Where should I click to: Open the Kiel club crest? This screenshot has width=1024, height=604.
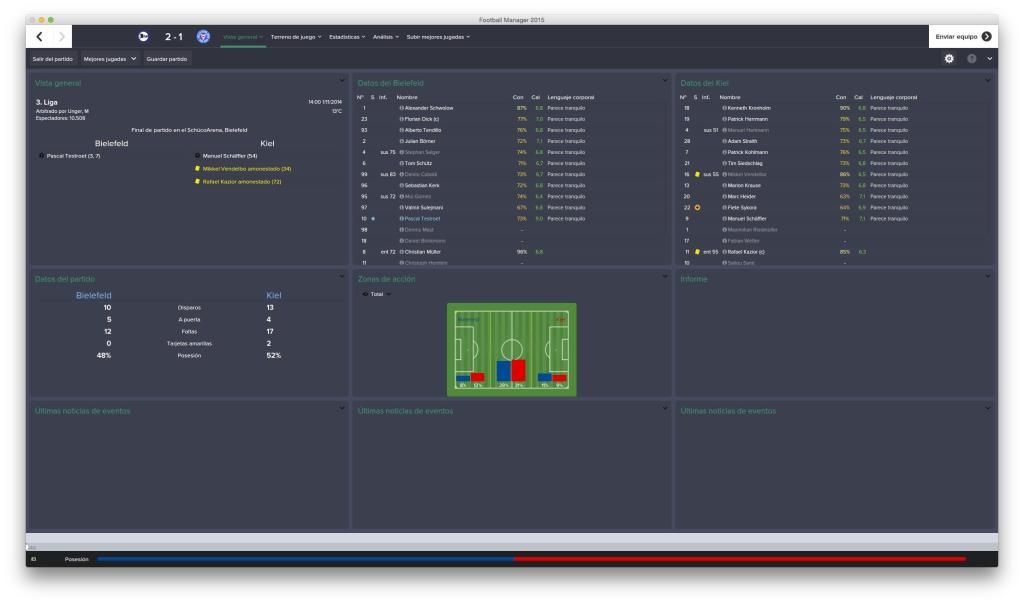pos(203,37)
